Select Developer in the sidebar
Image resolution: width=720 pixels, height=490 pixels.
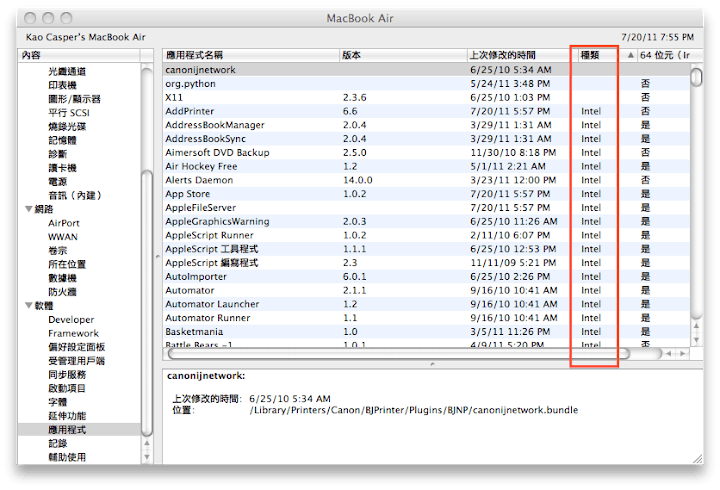coord(71,320)
